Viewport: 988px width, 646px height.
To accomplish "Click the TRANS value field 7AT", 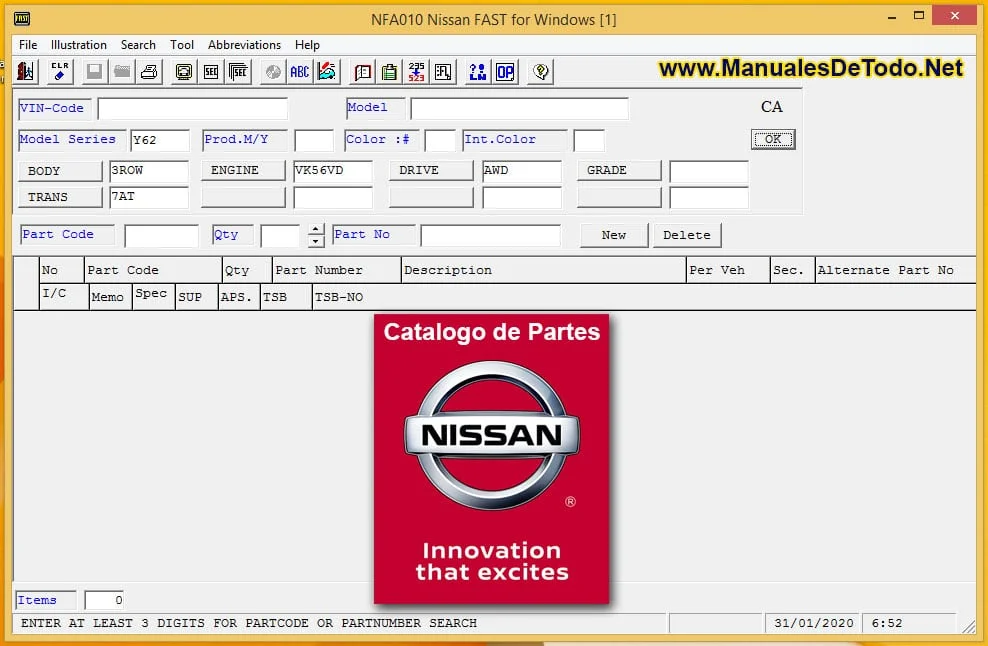I will (149, 197).
